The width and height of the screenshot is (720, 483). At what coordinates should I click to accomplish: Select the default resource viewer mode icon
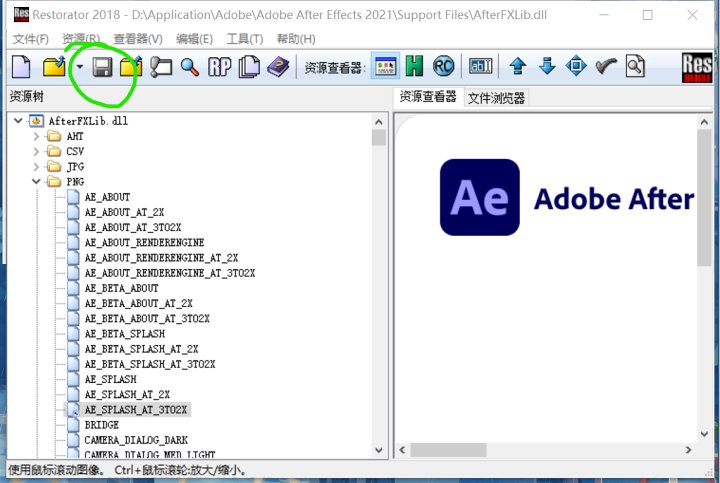pos(385,66)
